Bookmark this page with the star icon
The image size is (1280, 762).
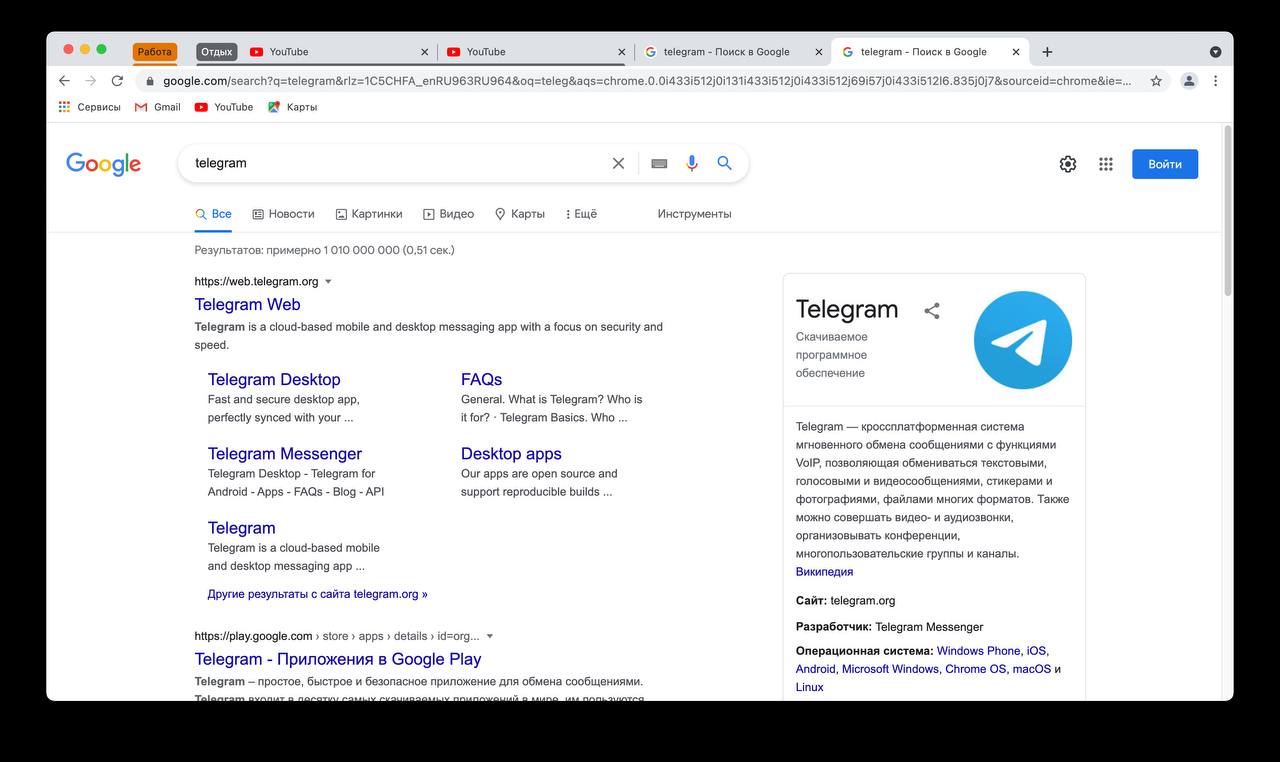point(1156,81)
